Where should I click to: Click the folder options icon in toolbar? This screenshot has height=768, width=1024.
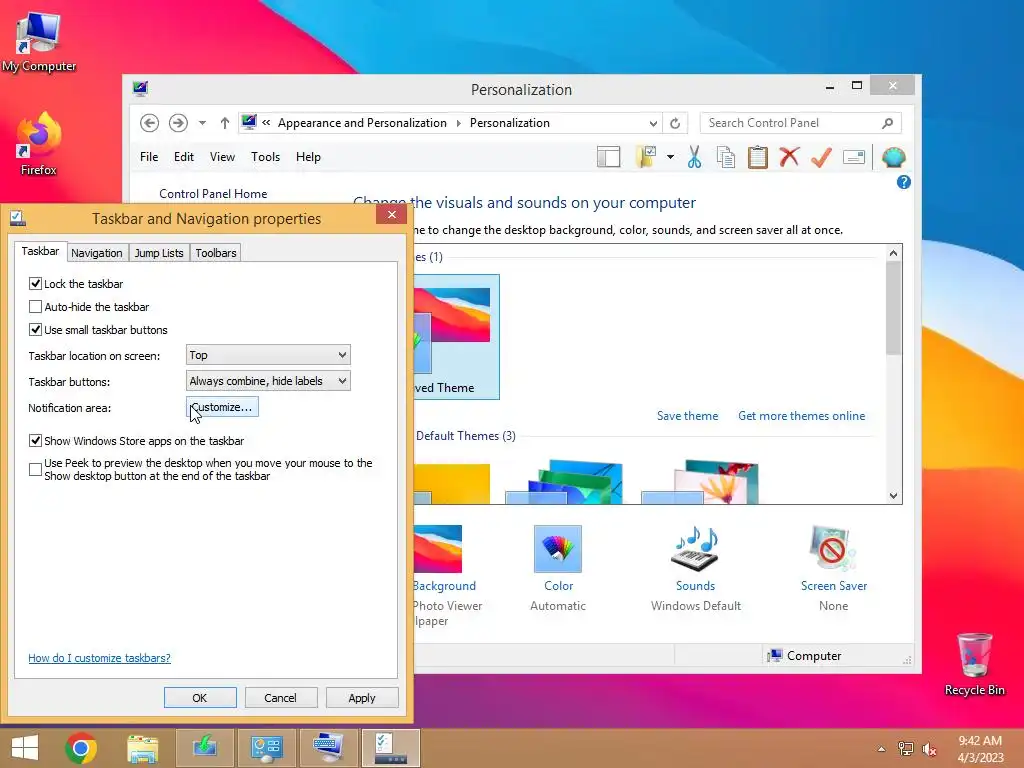point(645,157)
